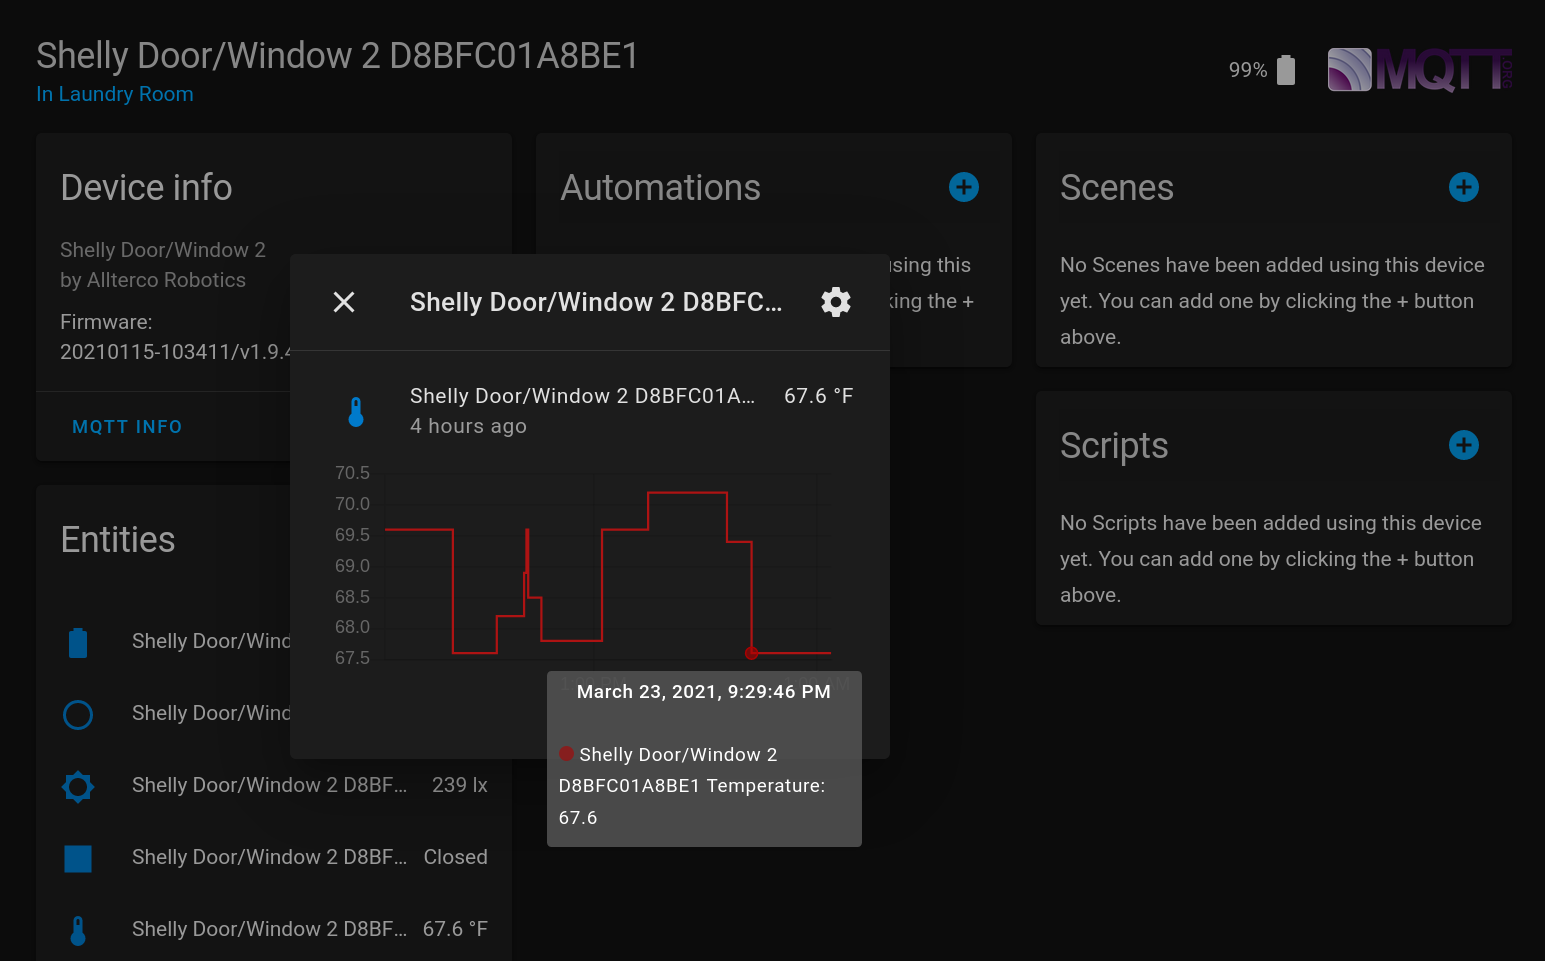Screen dimensions: 1545x961
Task: Click the blue square icon beside Closed state
Action: tap(78, 859)
